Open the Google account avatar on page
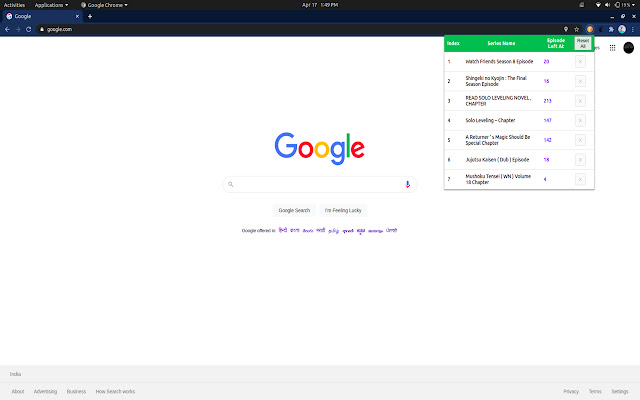Viewport: 640px width, 400px height. click(629, 48)
